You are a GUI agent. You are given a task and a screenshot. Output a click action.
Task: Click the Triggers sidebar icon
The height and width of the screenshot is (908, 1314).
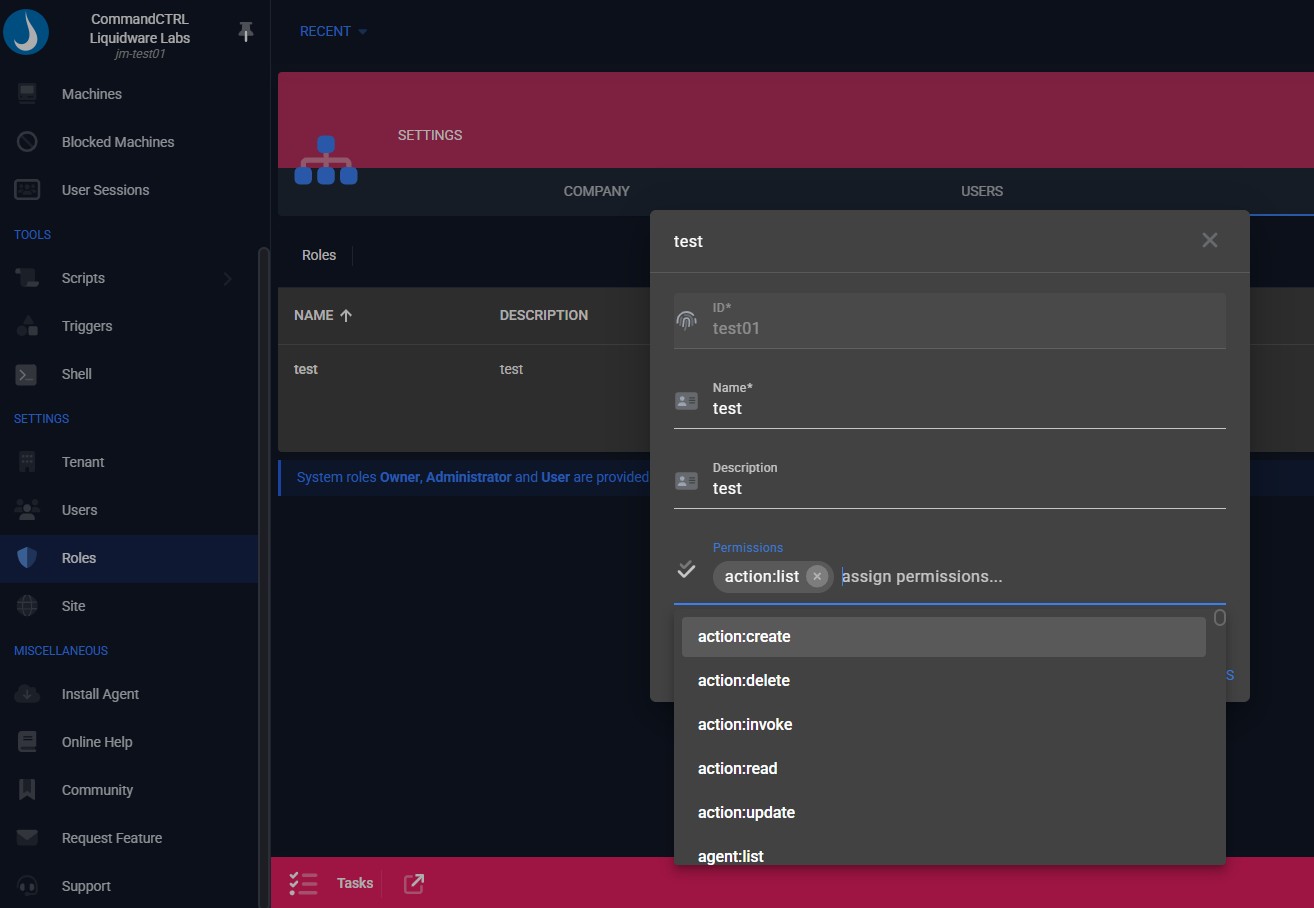pyautogui.click(x=27, y=326)
